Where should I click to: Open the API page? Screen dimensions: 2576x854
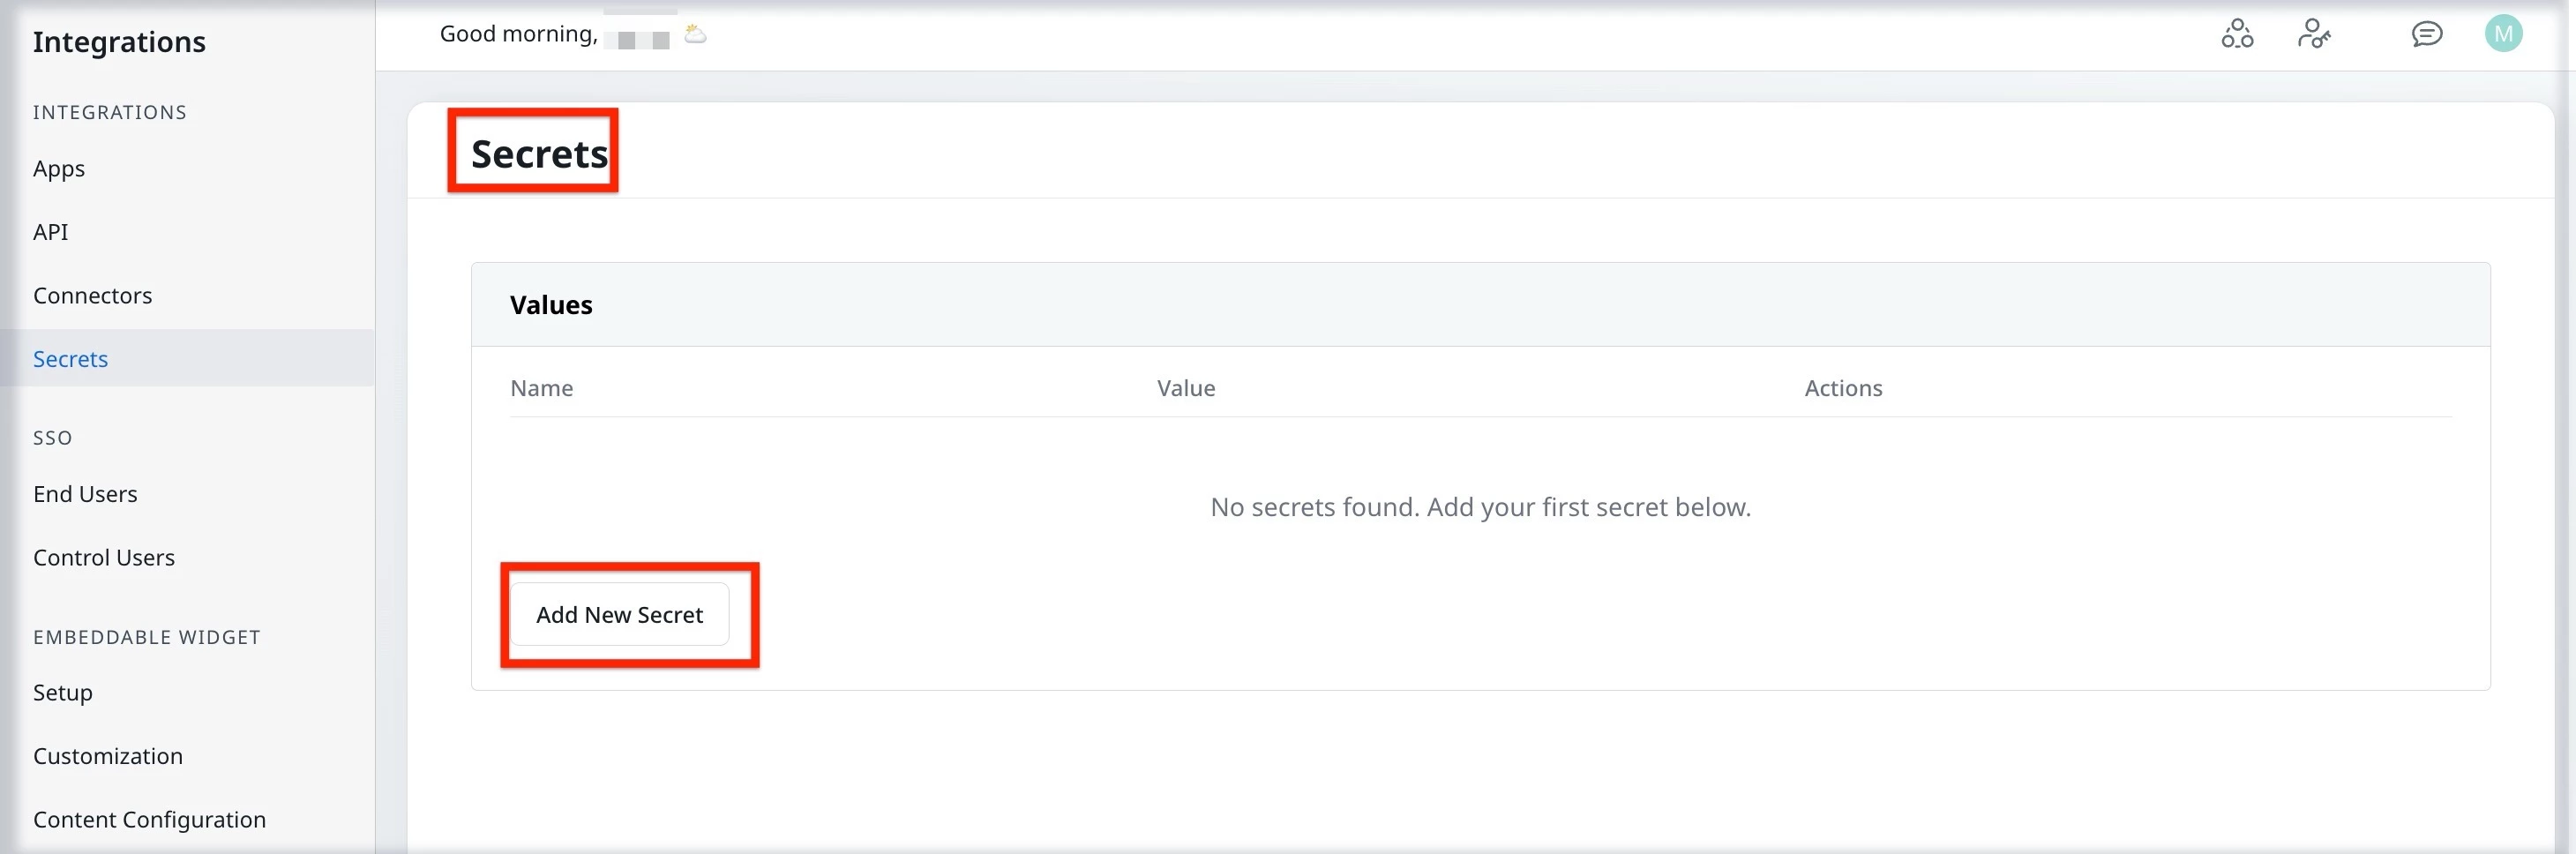[50, 231]
